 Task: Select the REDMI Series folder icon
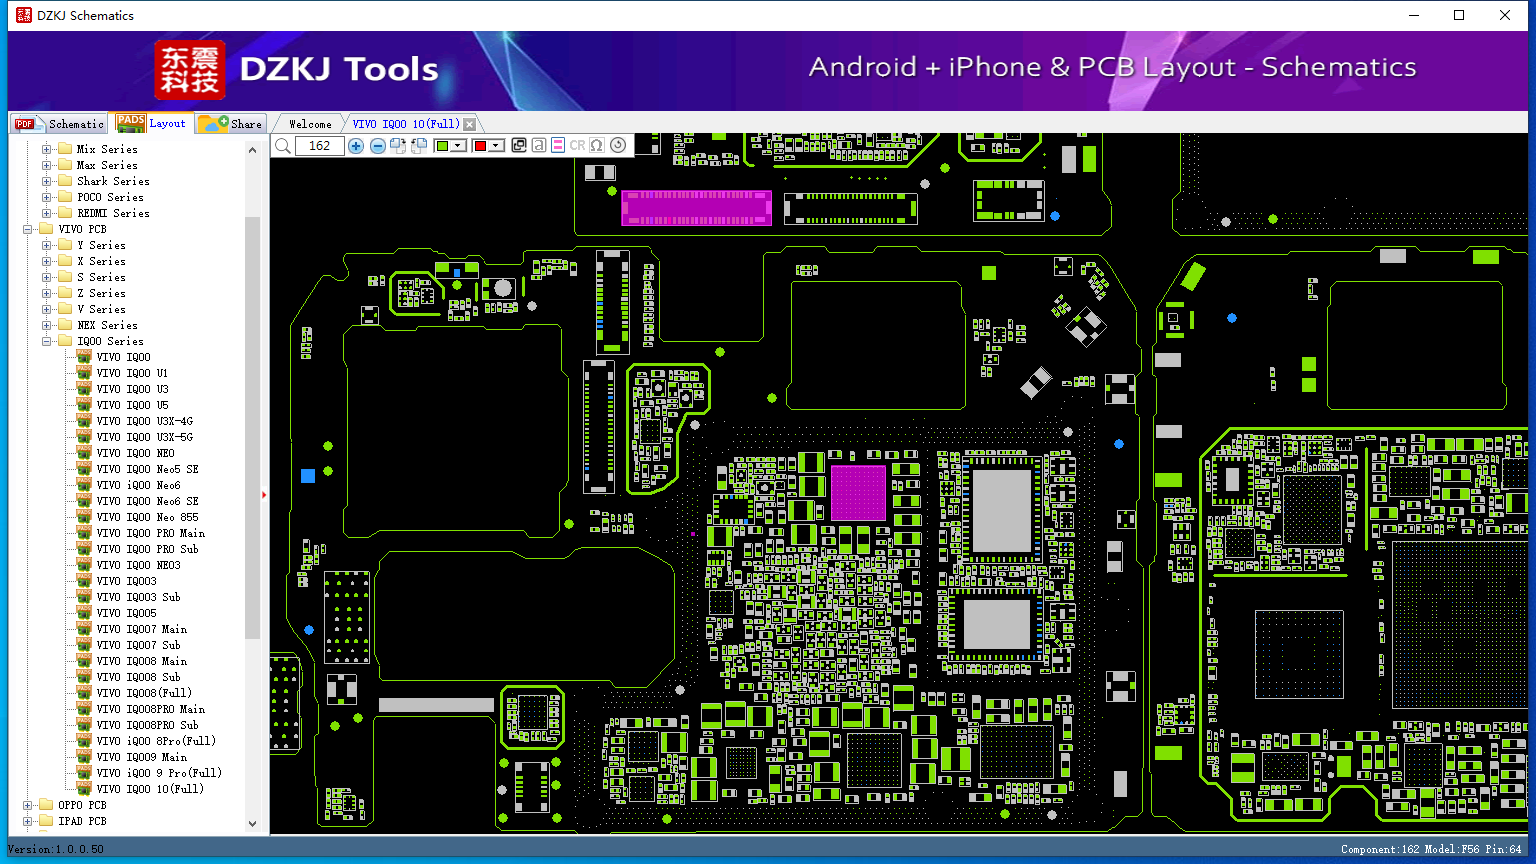click(65, 213)
